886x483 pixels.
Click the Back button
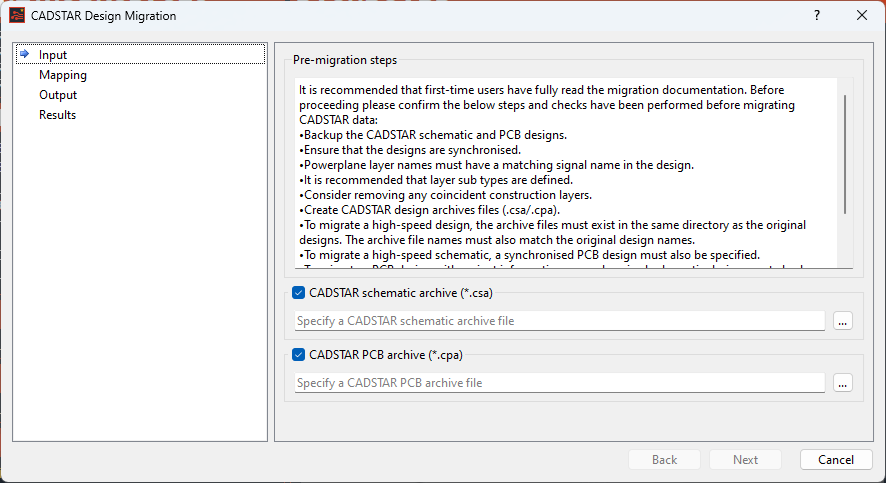664,460
